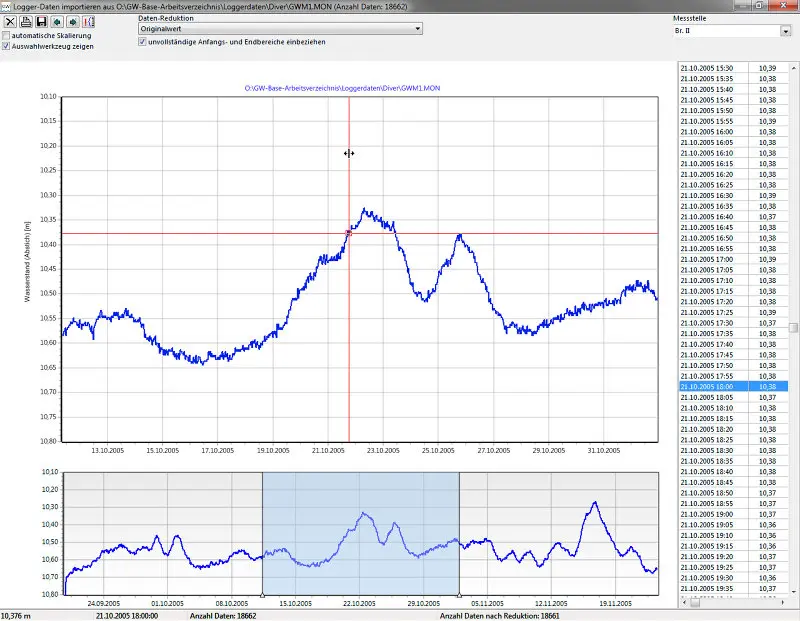The width and height of the screenshot is (800, 621).
Task: Click right range handle under overview chart
Action: coord(459,595)
